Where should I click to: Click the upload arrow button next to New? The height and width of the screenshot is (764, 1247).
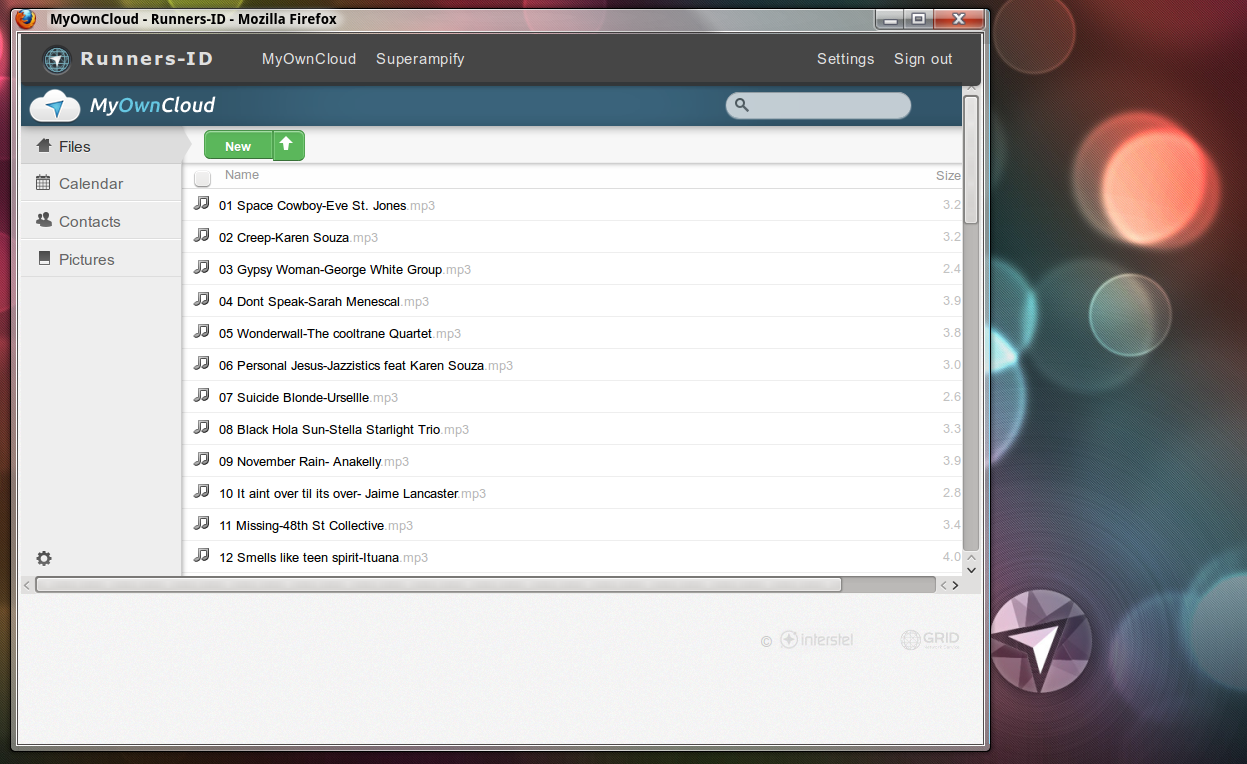[288, 145]
